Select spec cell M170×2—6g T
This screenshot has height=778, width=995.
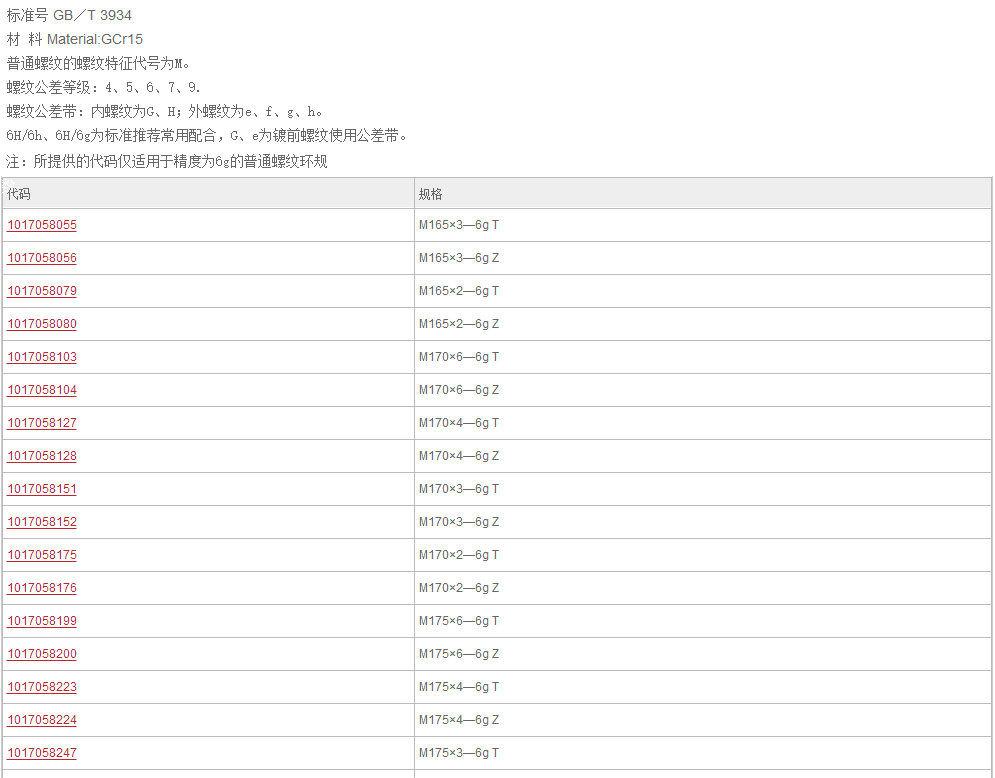click(x=703, y=555)
